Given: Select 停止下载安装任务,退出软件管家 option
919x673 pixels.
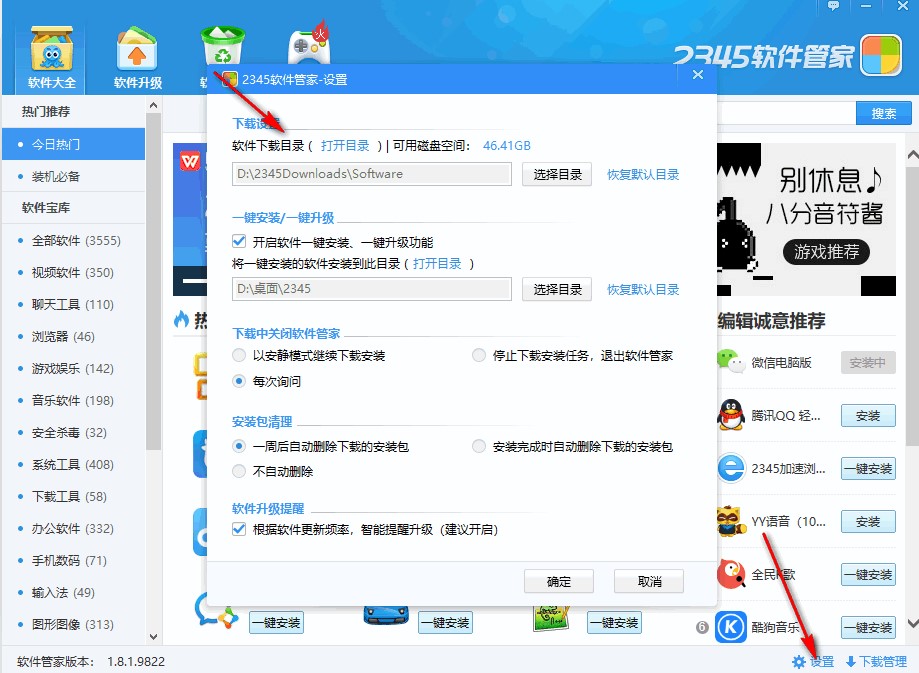Looking at the screenshot, I should (x=479, y=355).
